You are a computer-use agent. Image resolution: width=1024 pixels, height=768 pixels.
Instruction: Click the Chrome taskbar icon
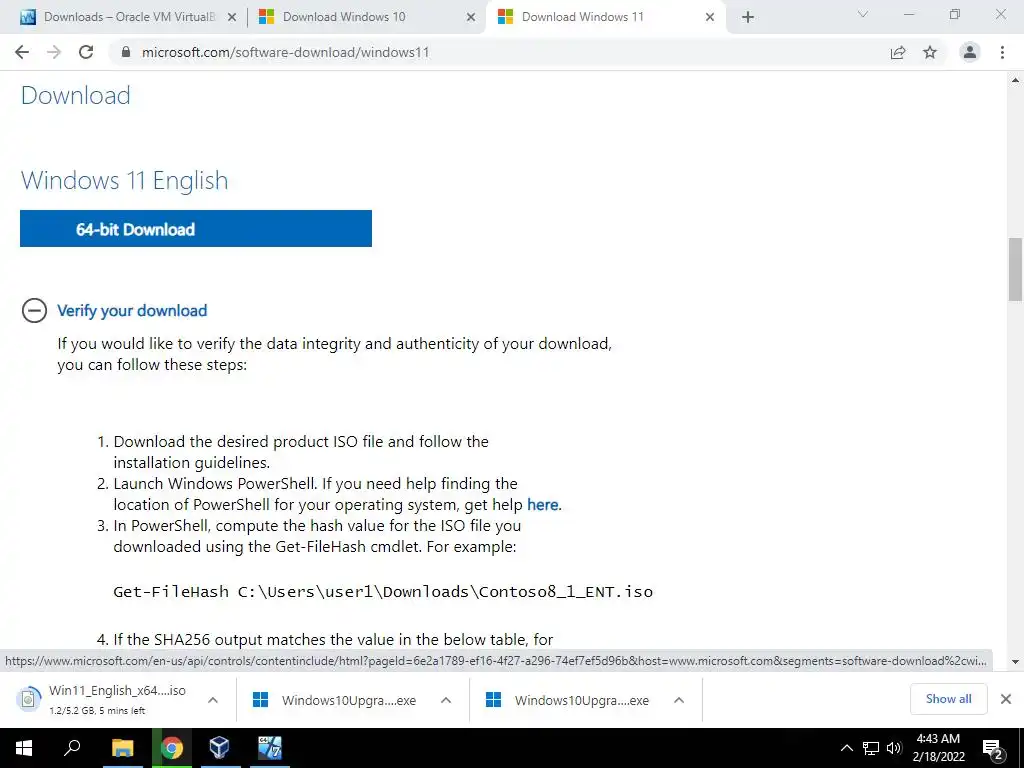tap(172, 748)
